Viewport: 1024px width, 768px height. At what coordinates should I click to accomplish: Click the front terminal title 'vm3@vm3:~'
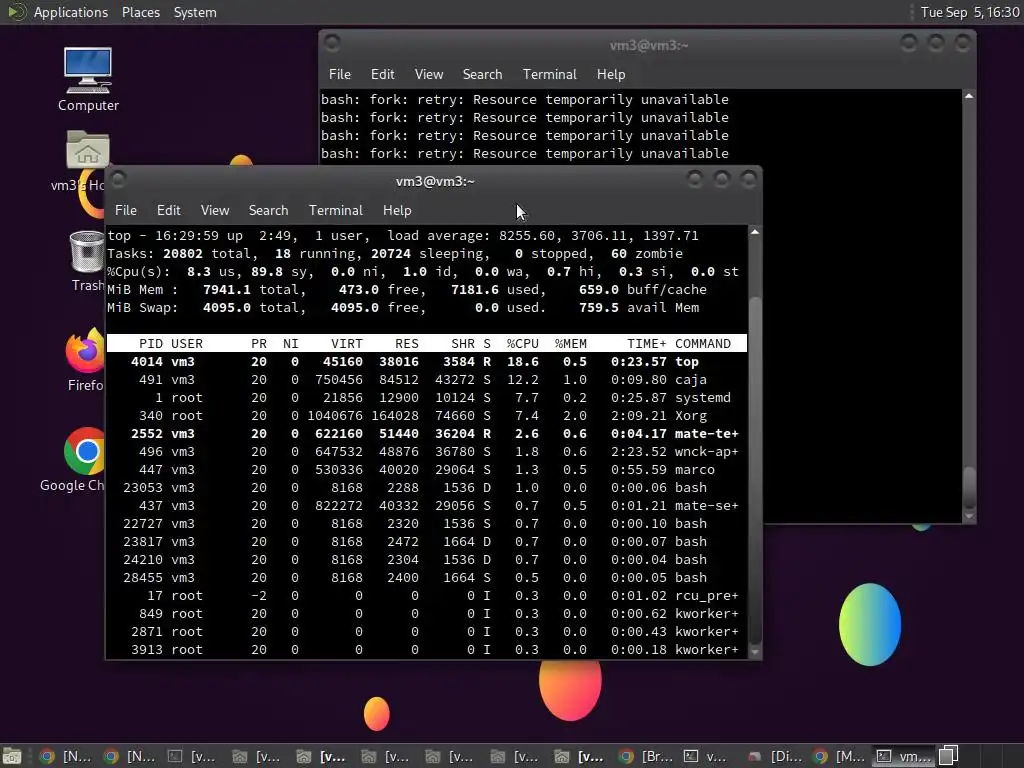click(435, 182)
